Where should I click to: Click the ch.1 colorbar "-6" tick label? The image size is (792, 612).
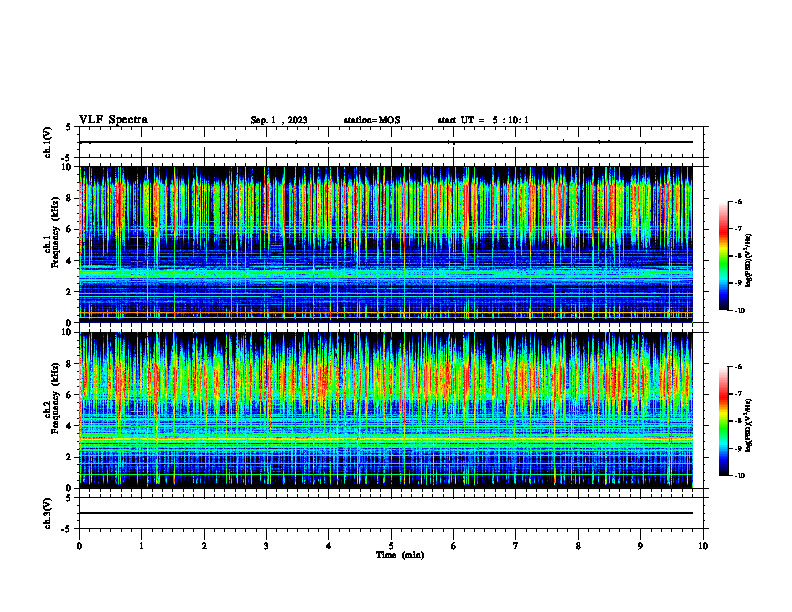point(739,202)
